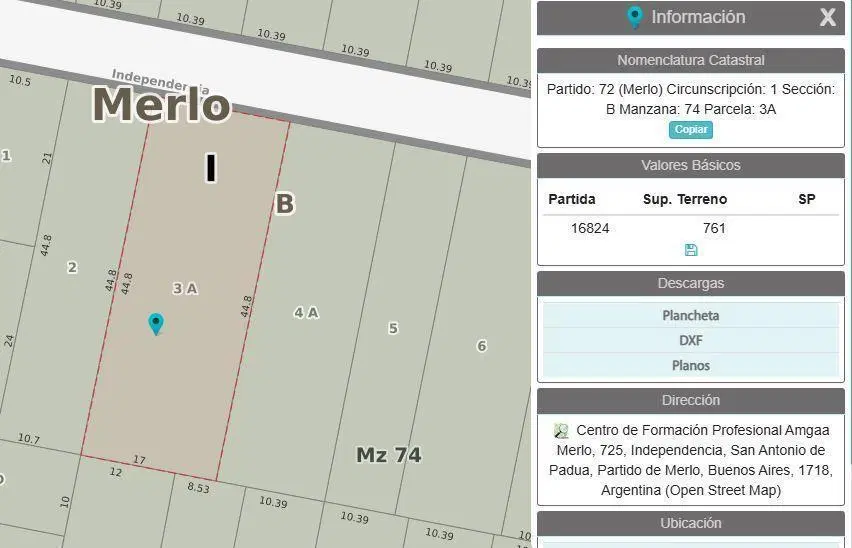Screen dimensions: 852x548
Task: Click the Dirección section header
Action: [691, 400]
